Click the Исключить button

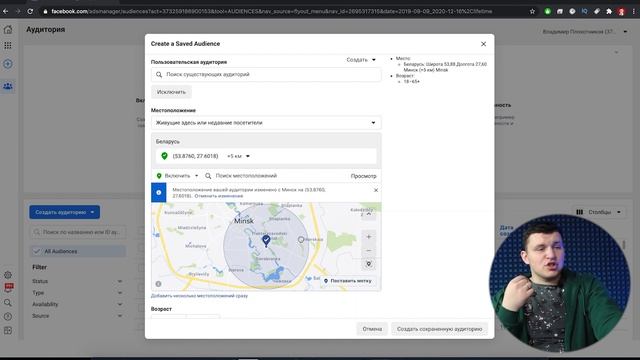171,92
